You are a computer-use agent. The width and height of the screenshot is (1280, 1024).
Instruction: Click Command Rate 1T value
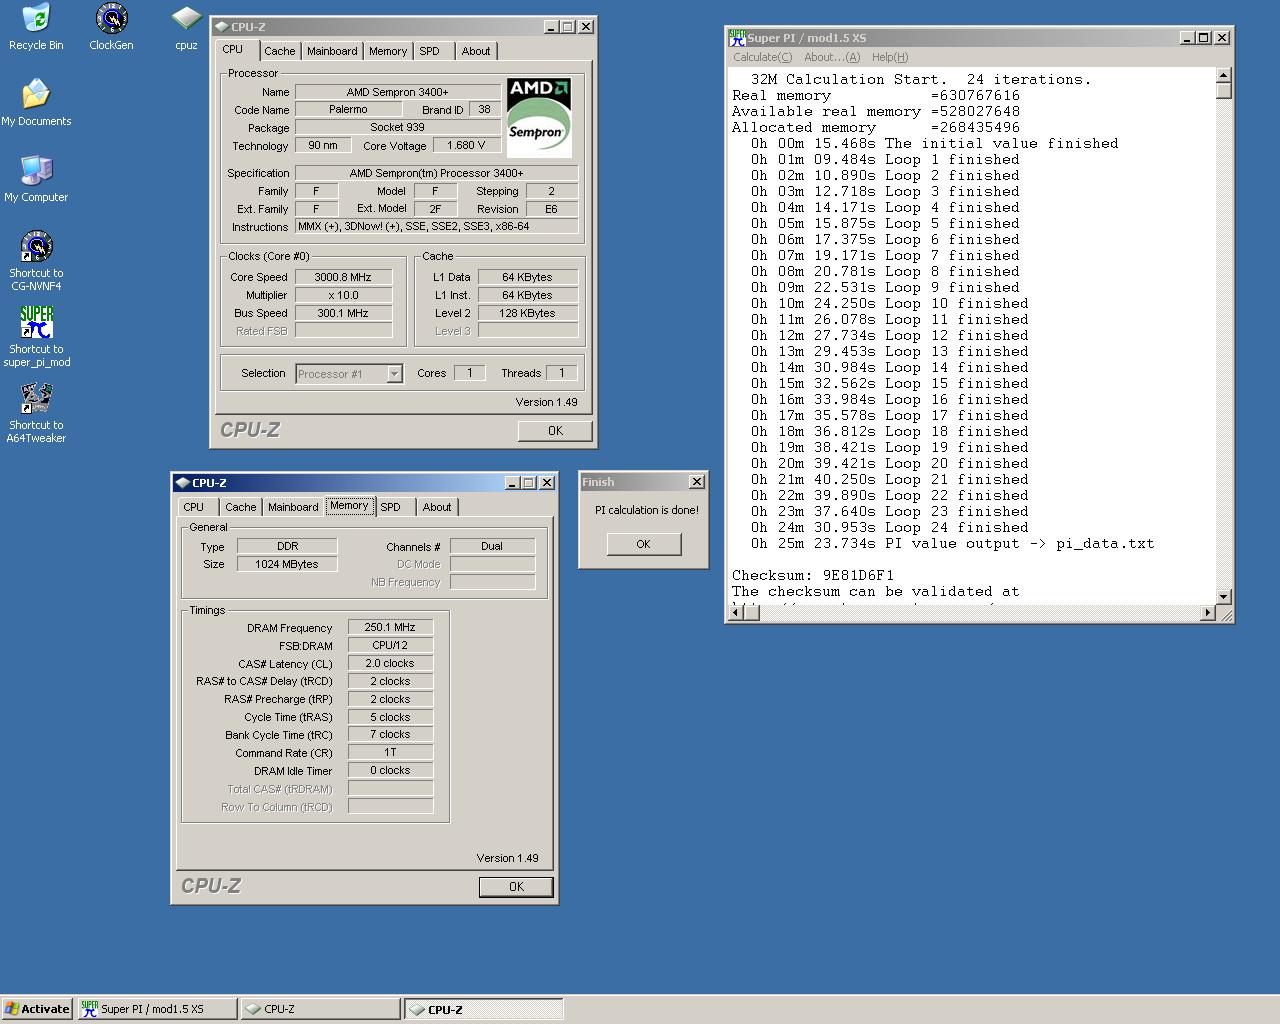point(390,752)
